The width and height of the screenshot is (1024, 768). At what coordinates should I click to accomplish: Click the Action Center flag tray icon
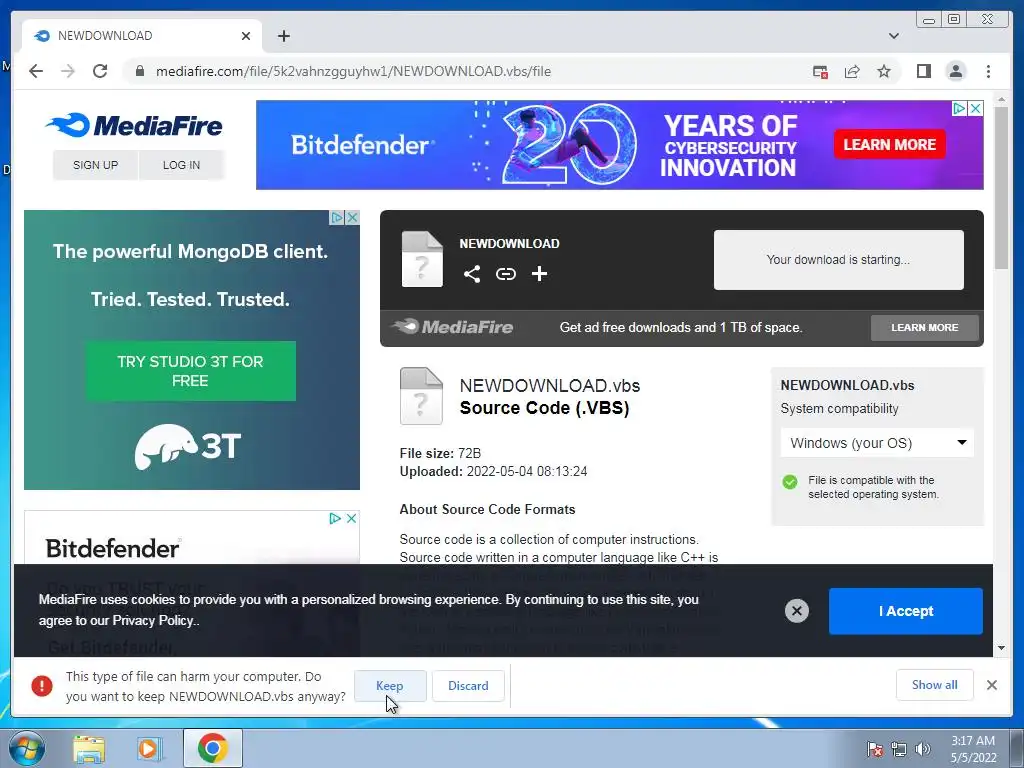point(875,749)
